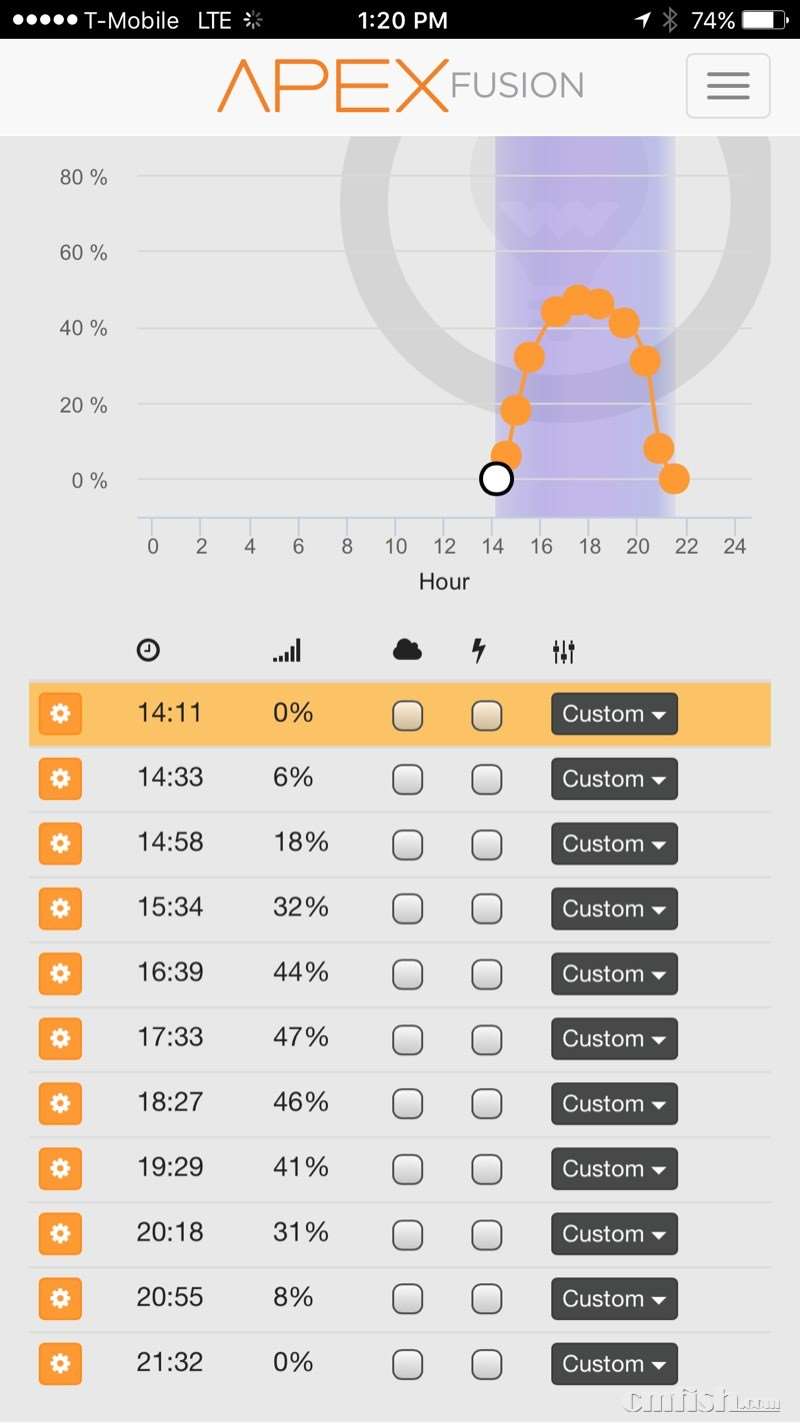800x1423 pixels.
Task: Open settings gear for the 14:58 entry
Action: coord(60,844)
